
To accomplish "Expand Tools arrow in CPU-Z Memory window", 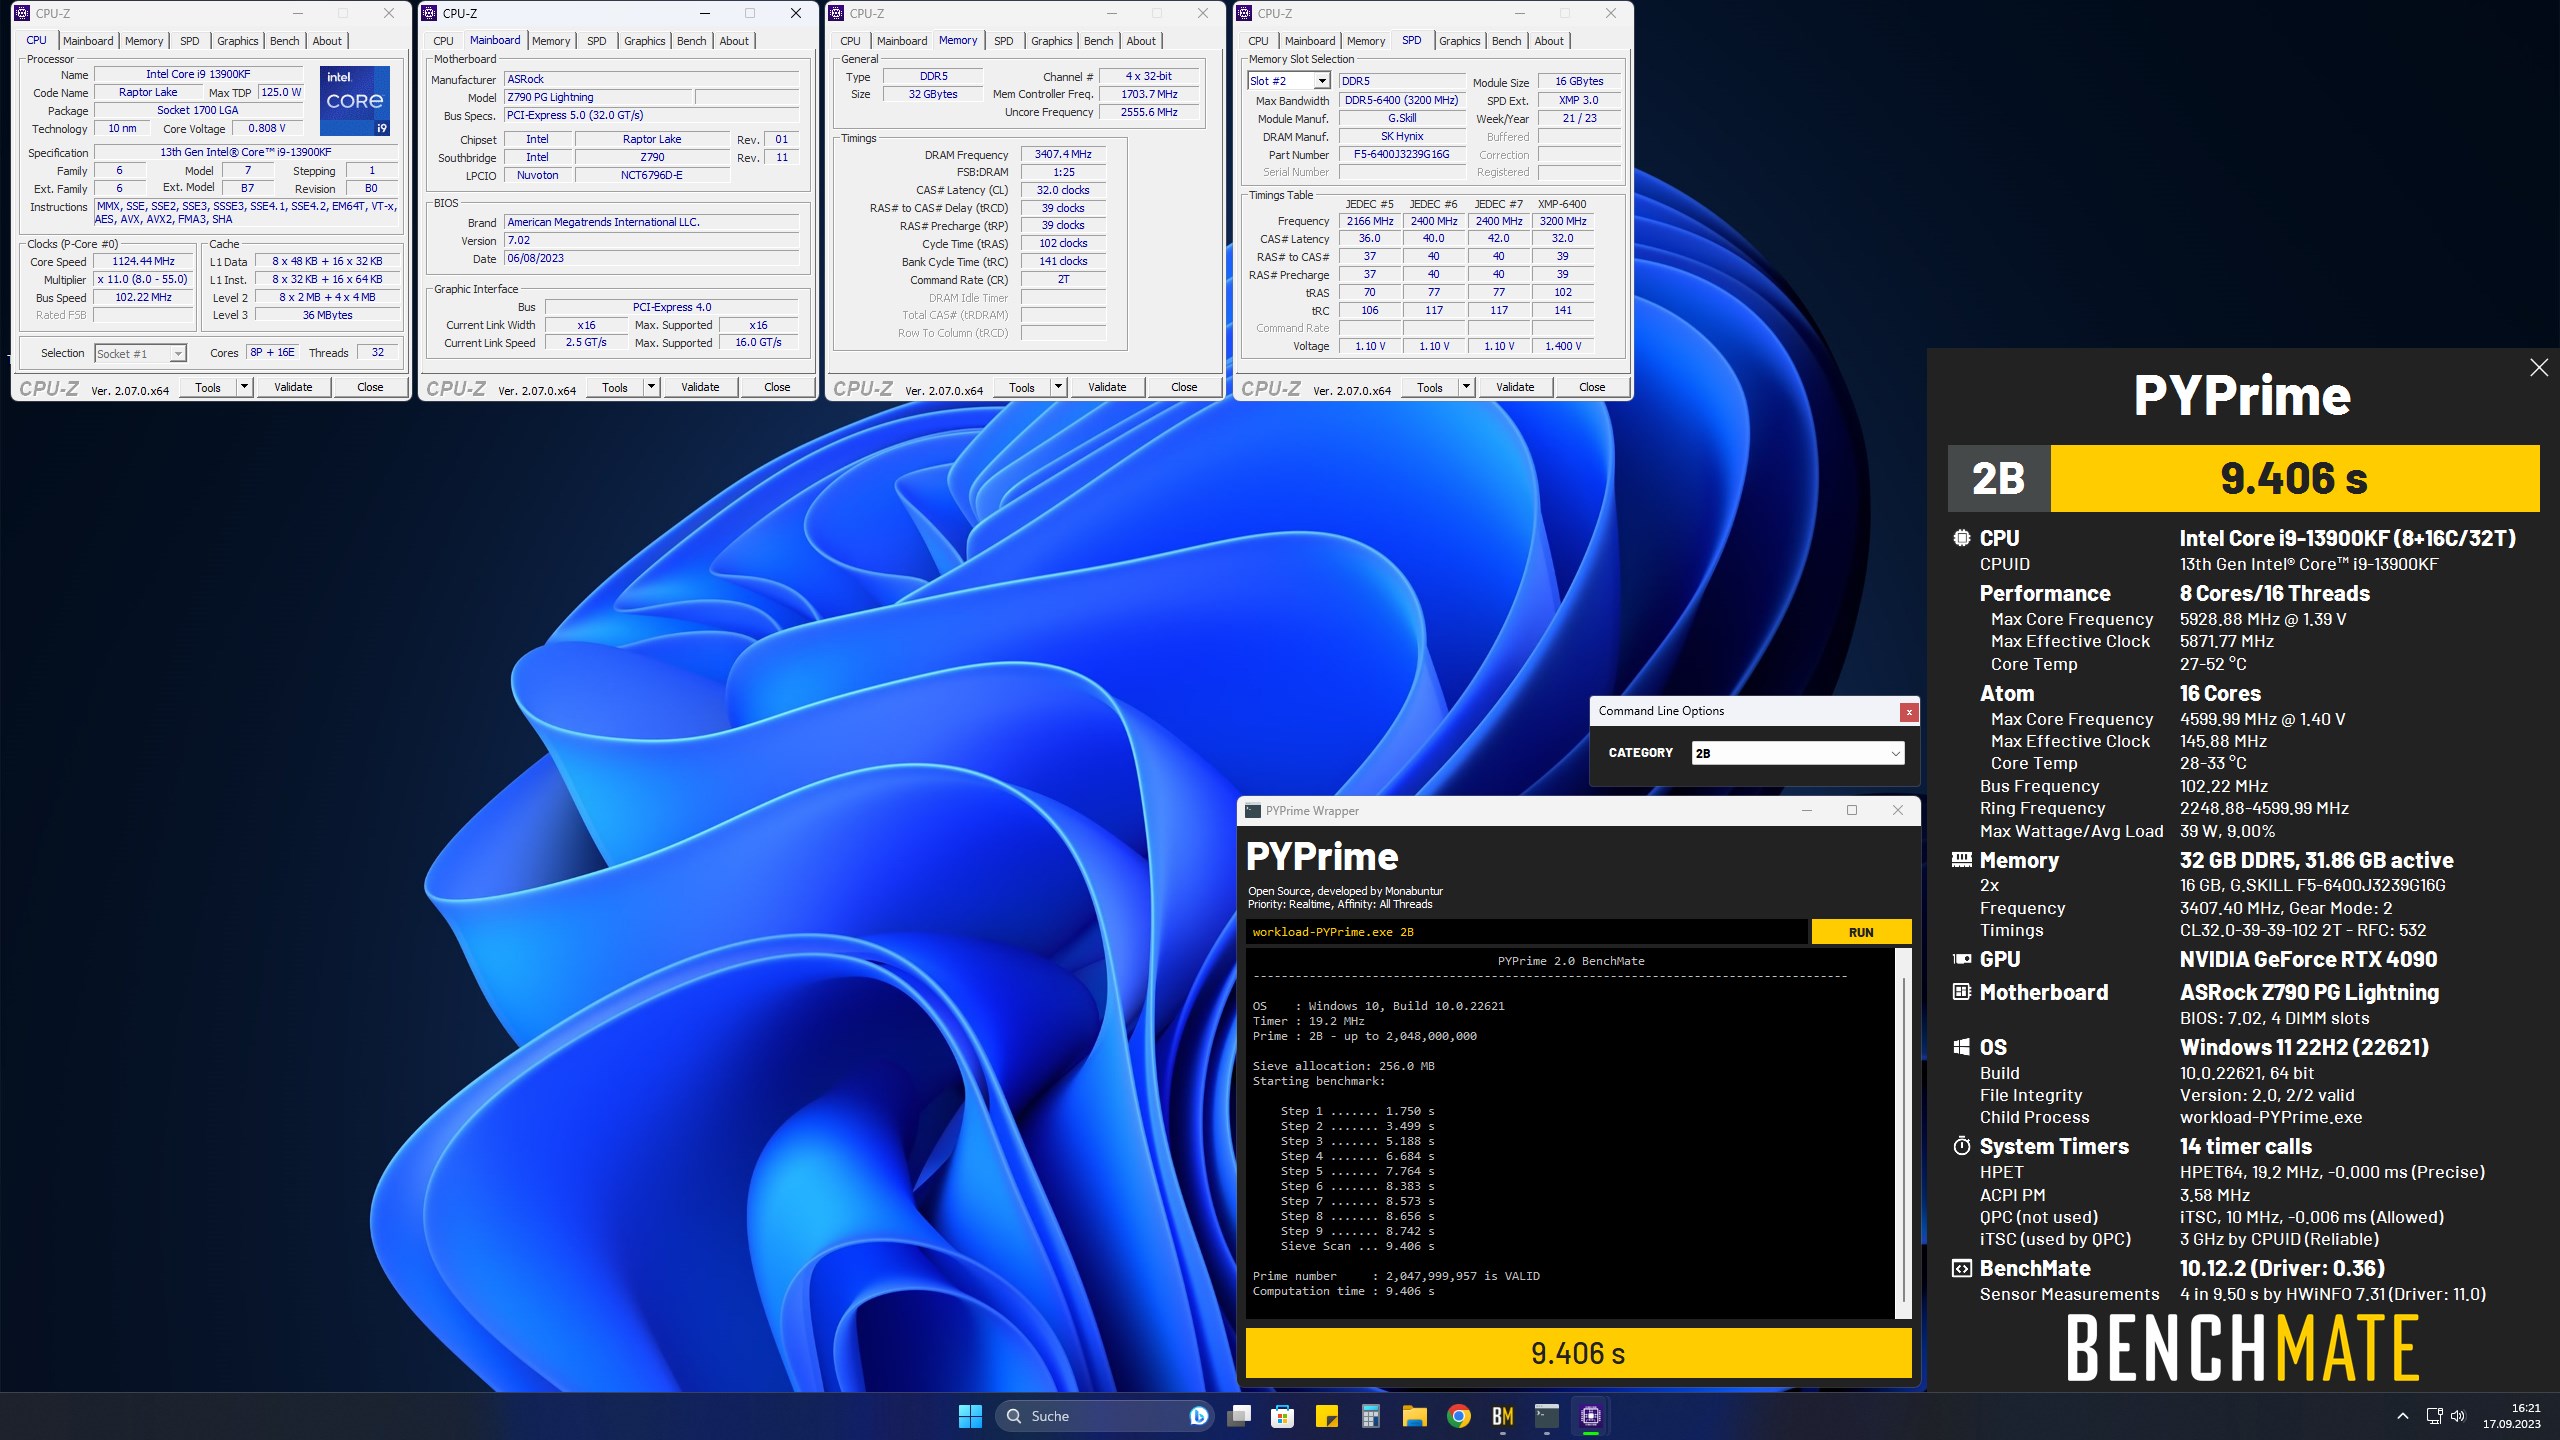I will click(1058, 387).
